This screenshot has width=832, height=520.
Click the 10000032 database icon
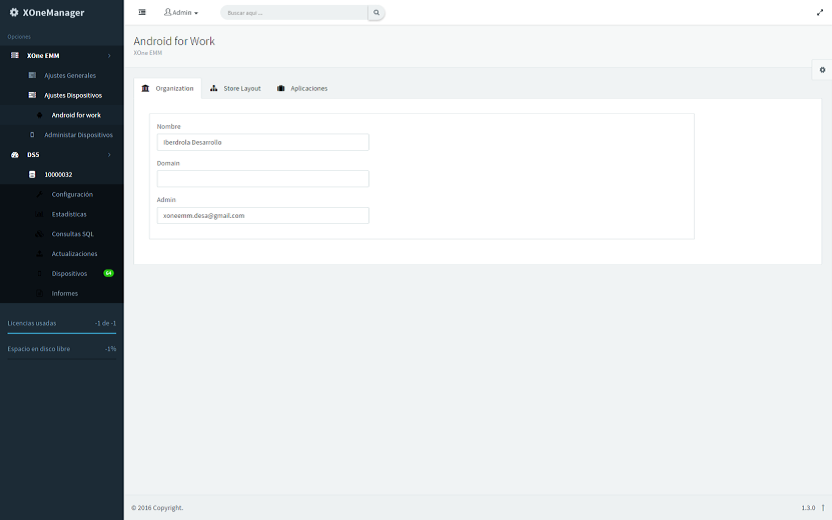click(x=32, y=174)
